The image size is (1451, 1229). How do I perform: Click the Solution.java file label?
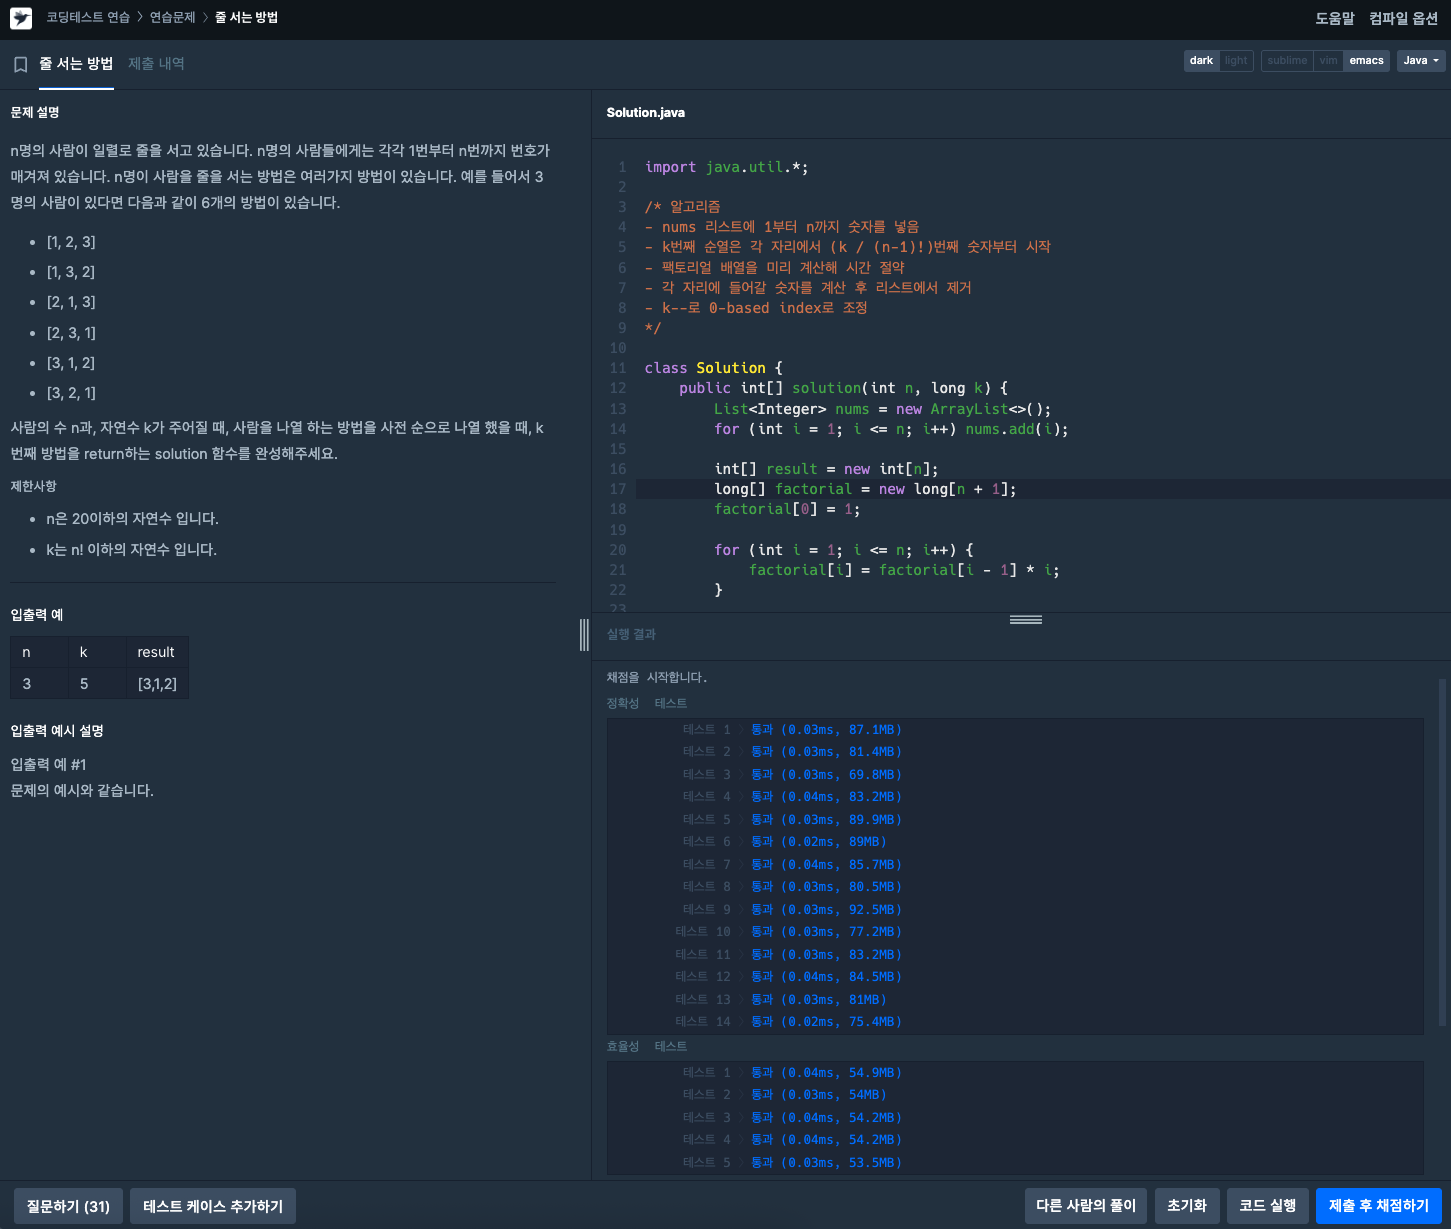(x=646, y=113)
